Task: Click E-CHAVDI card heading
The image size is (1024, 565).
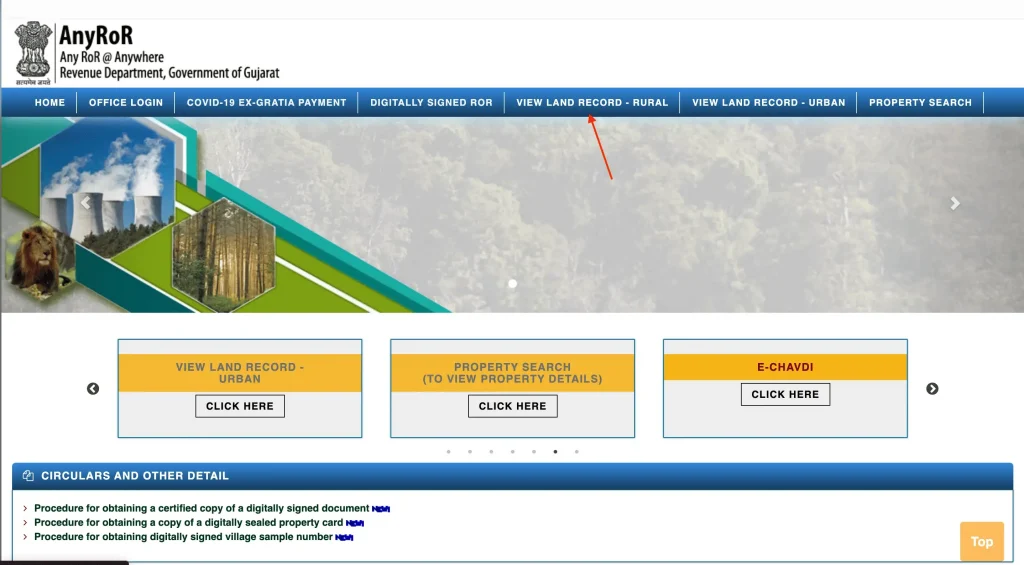Action: pyautogui.click(x=785, y=367)
